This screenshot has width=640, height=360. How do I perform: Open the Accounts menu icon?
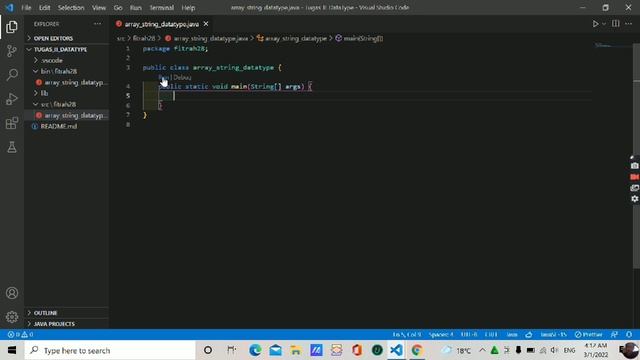tap(12, 293)
